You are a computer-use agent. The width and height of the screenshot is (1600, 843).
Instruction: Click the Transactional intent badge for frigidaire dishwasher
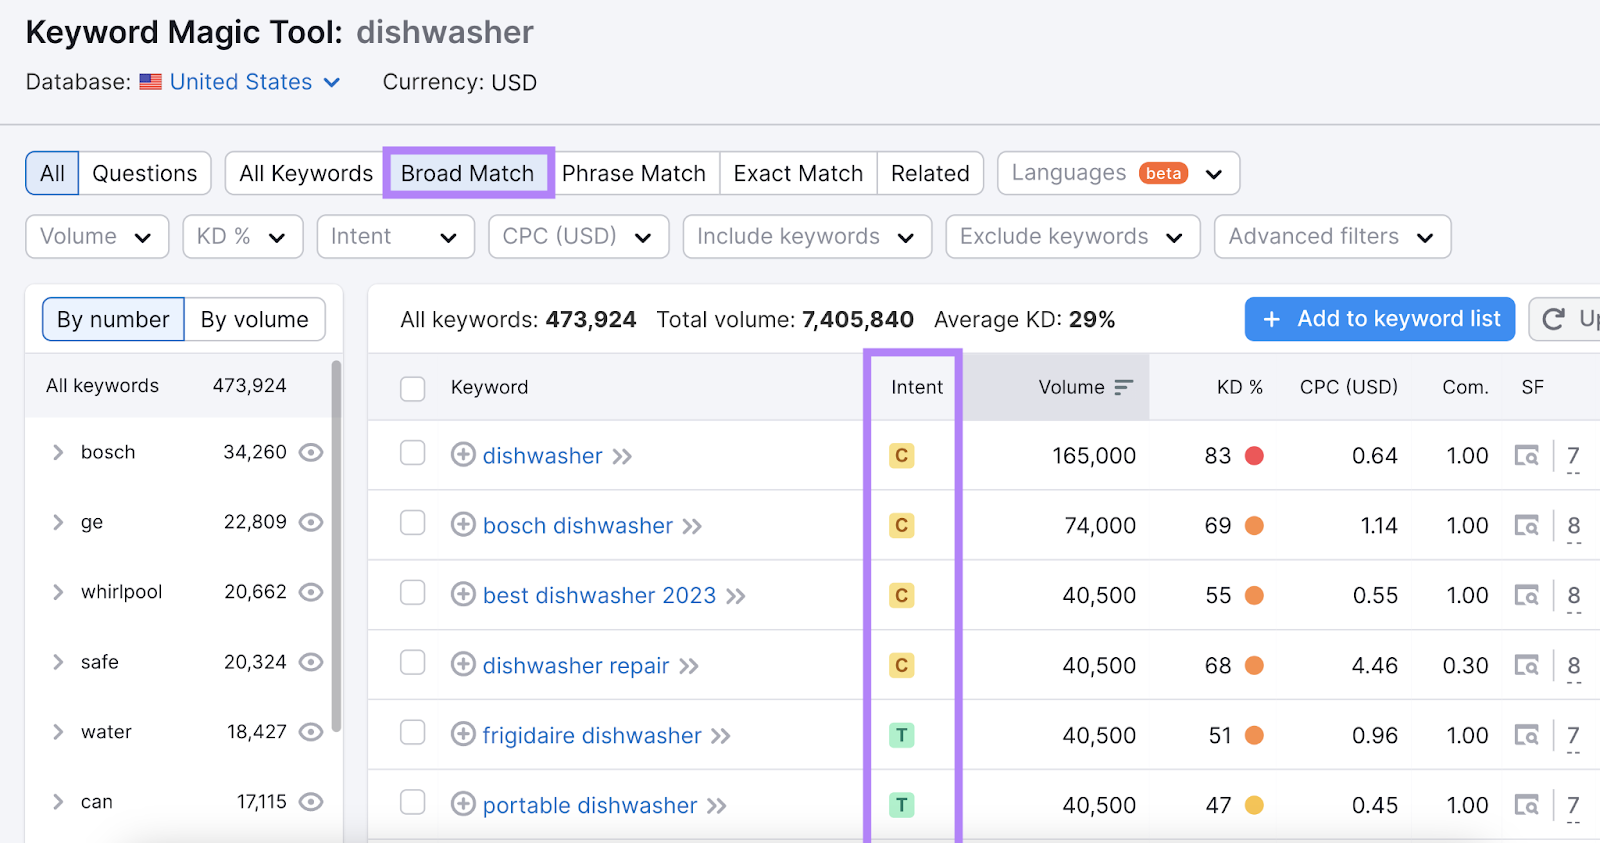pyautogui.click(x=901, y=736)
